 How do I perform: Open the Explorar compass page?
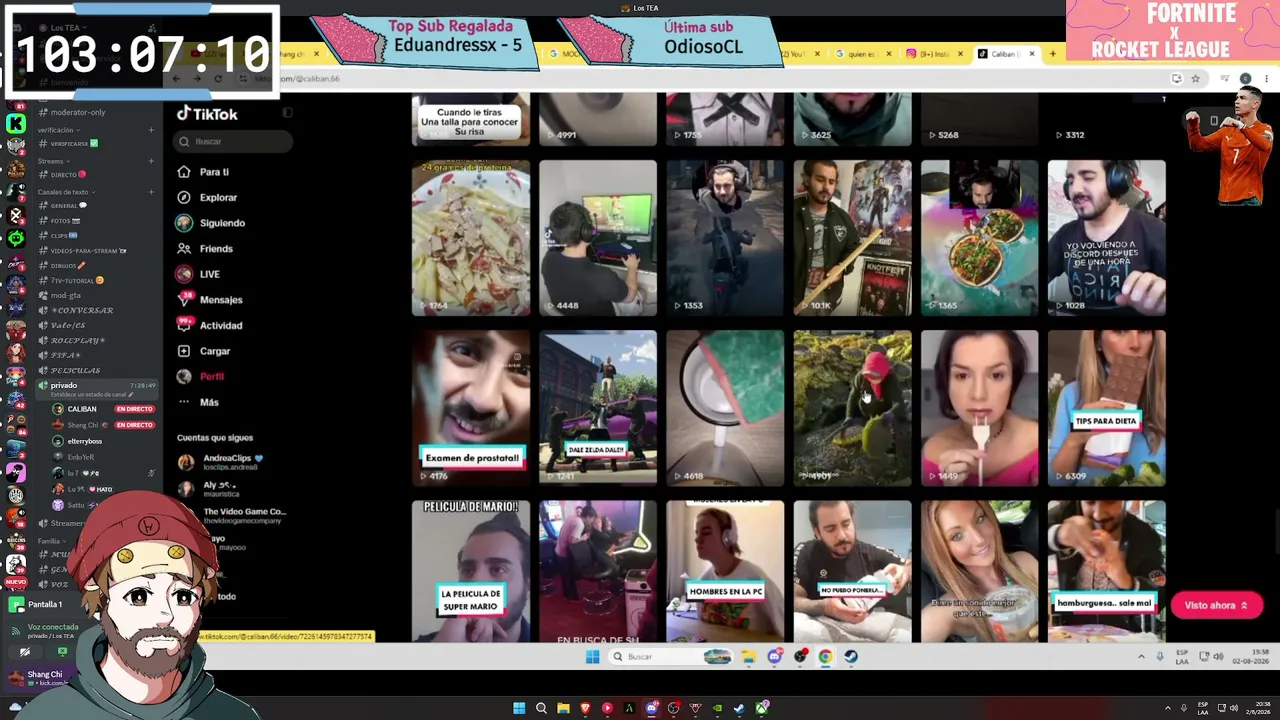[207, 198]
